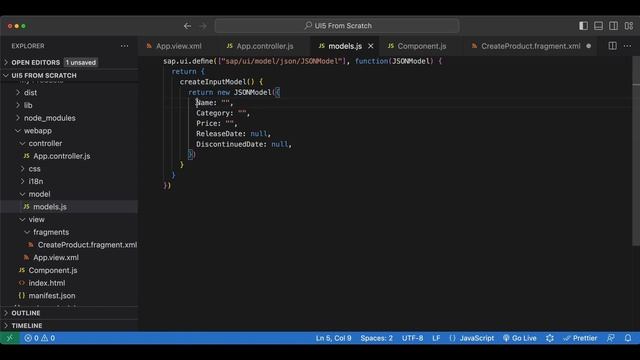
Task: Click the Category property in code
Action: pos(212,113)
